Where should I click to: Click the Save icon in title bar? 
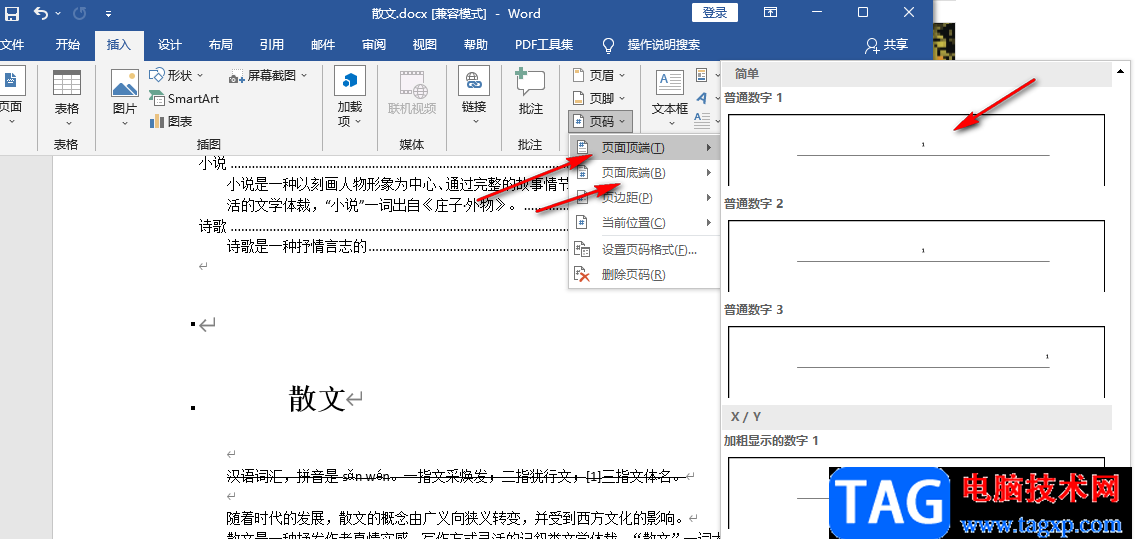12,13
